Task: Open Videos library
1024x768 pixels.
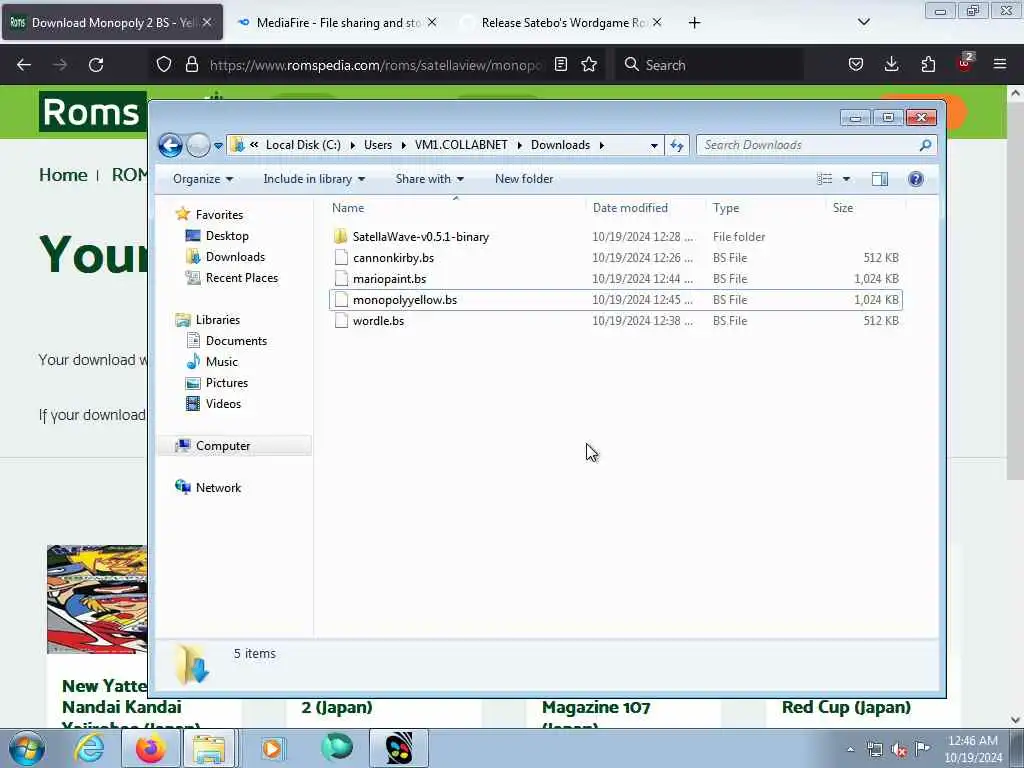Action: click(223, 404)
